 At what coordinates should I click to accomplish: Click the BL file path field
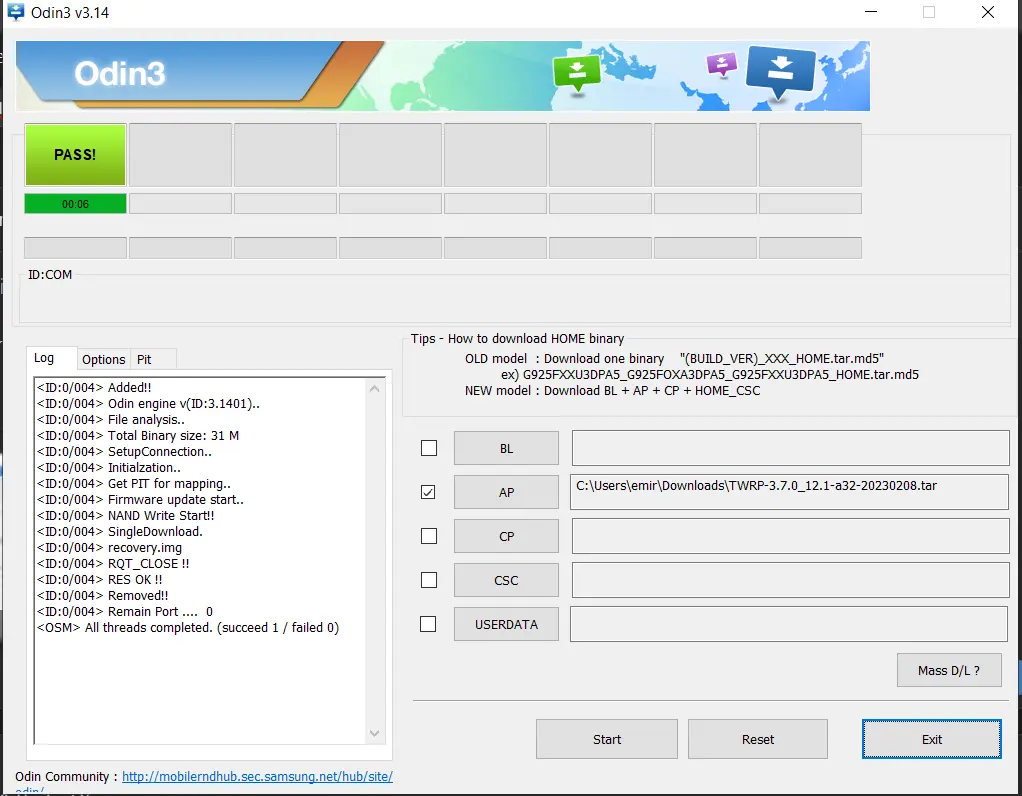[791, 448]
